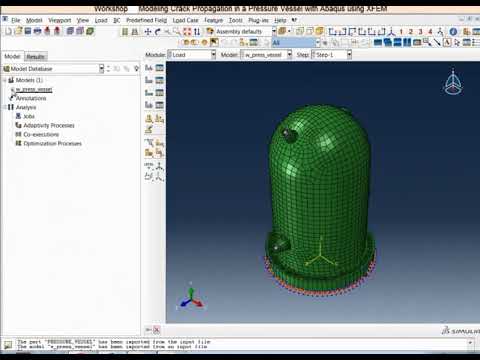Apply saved view number 3

420,32
